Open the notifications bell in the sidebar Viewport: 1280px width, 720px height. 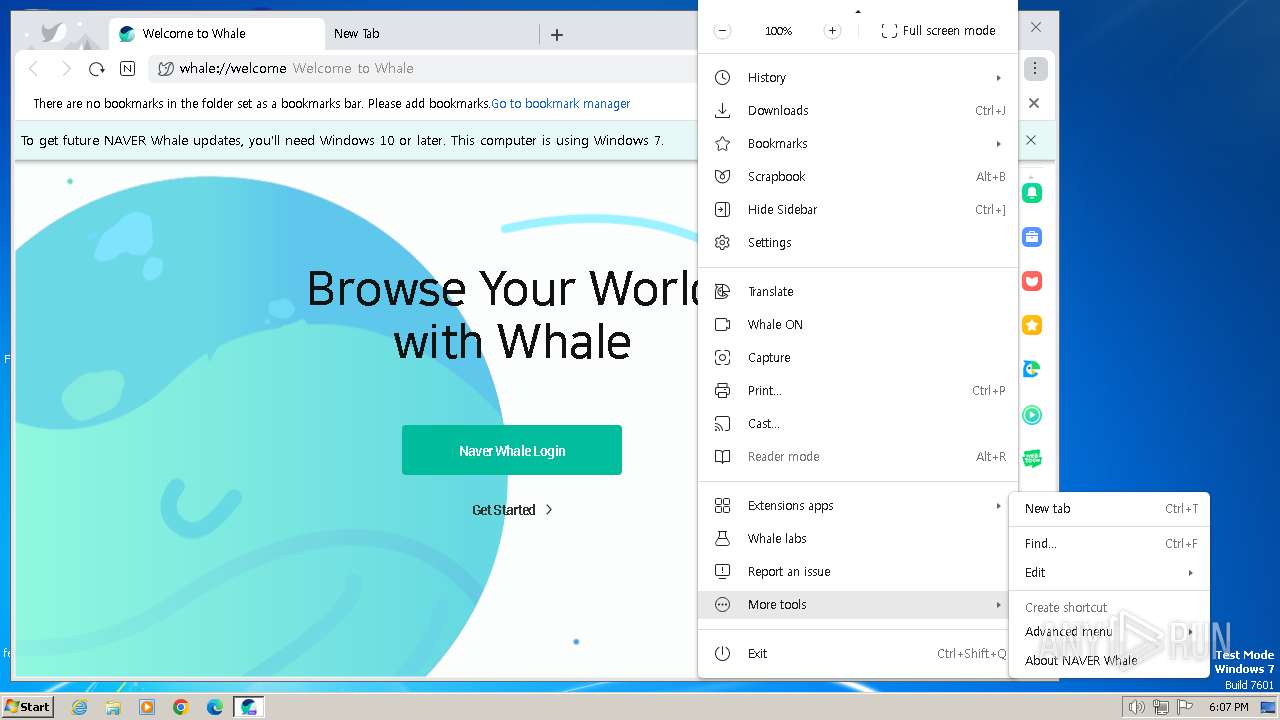click(1032, 193)
